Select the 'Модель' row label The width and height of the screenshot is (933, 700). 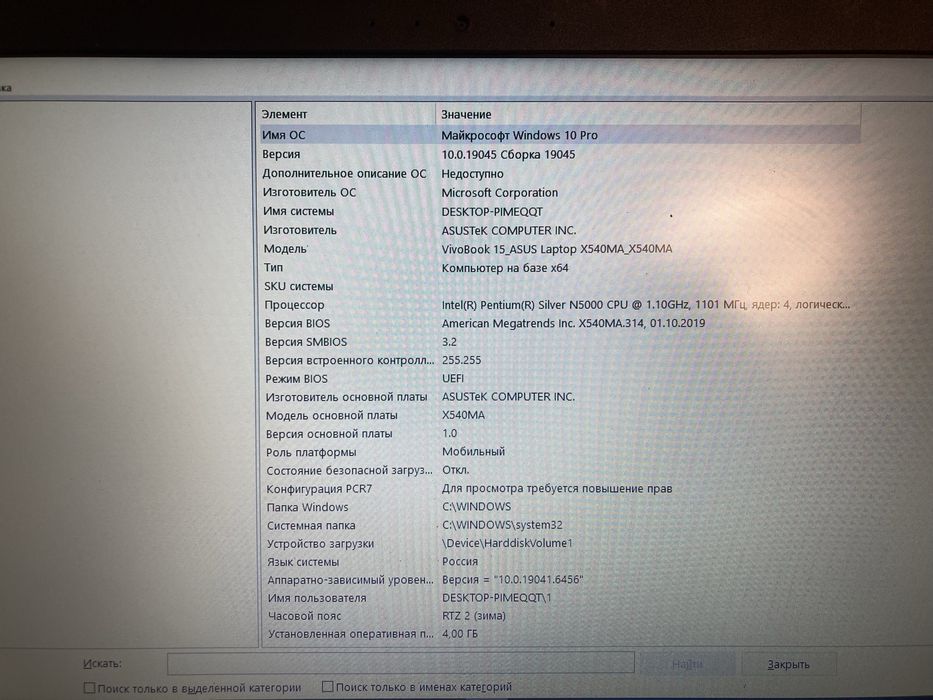pos(285,249)
